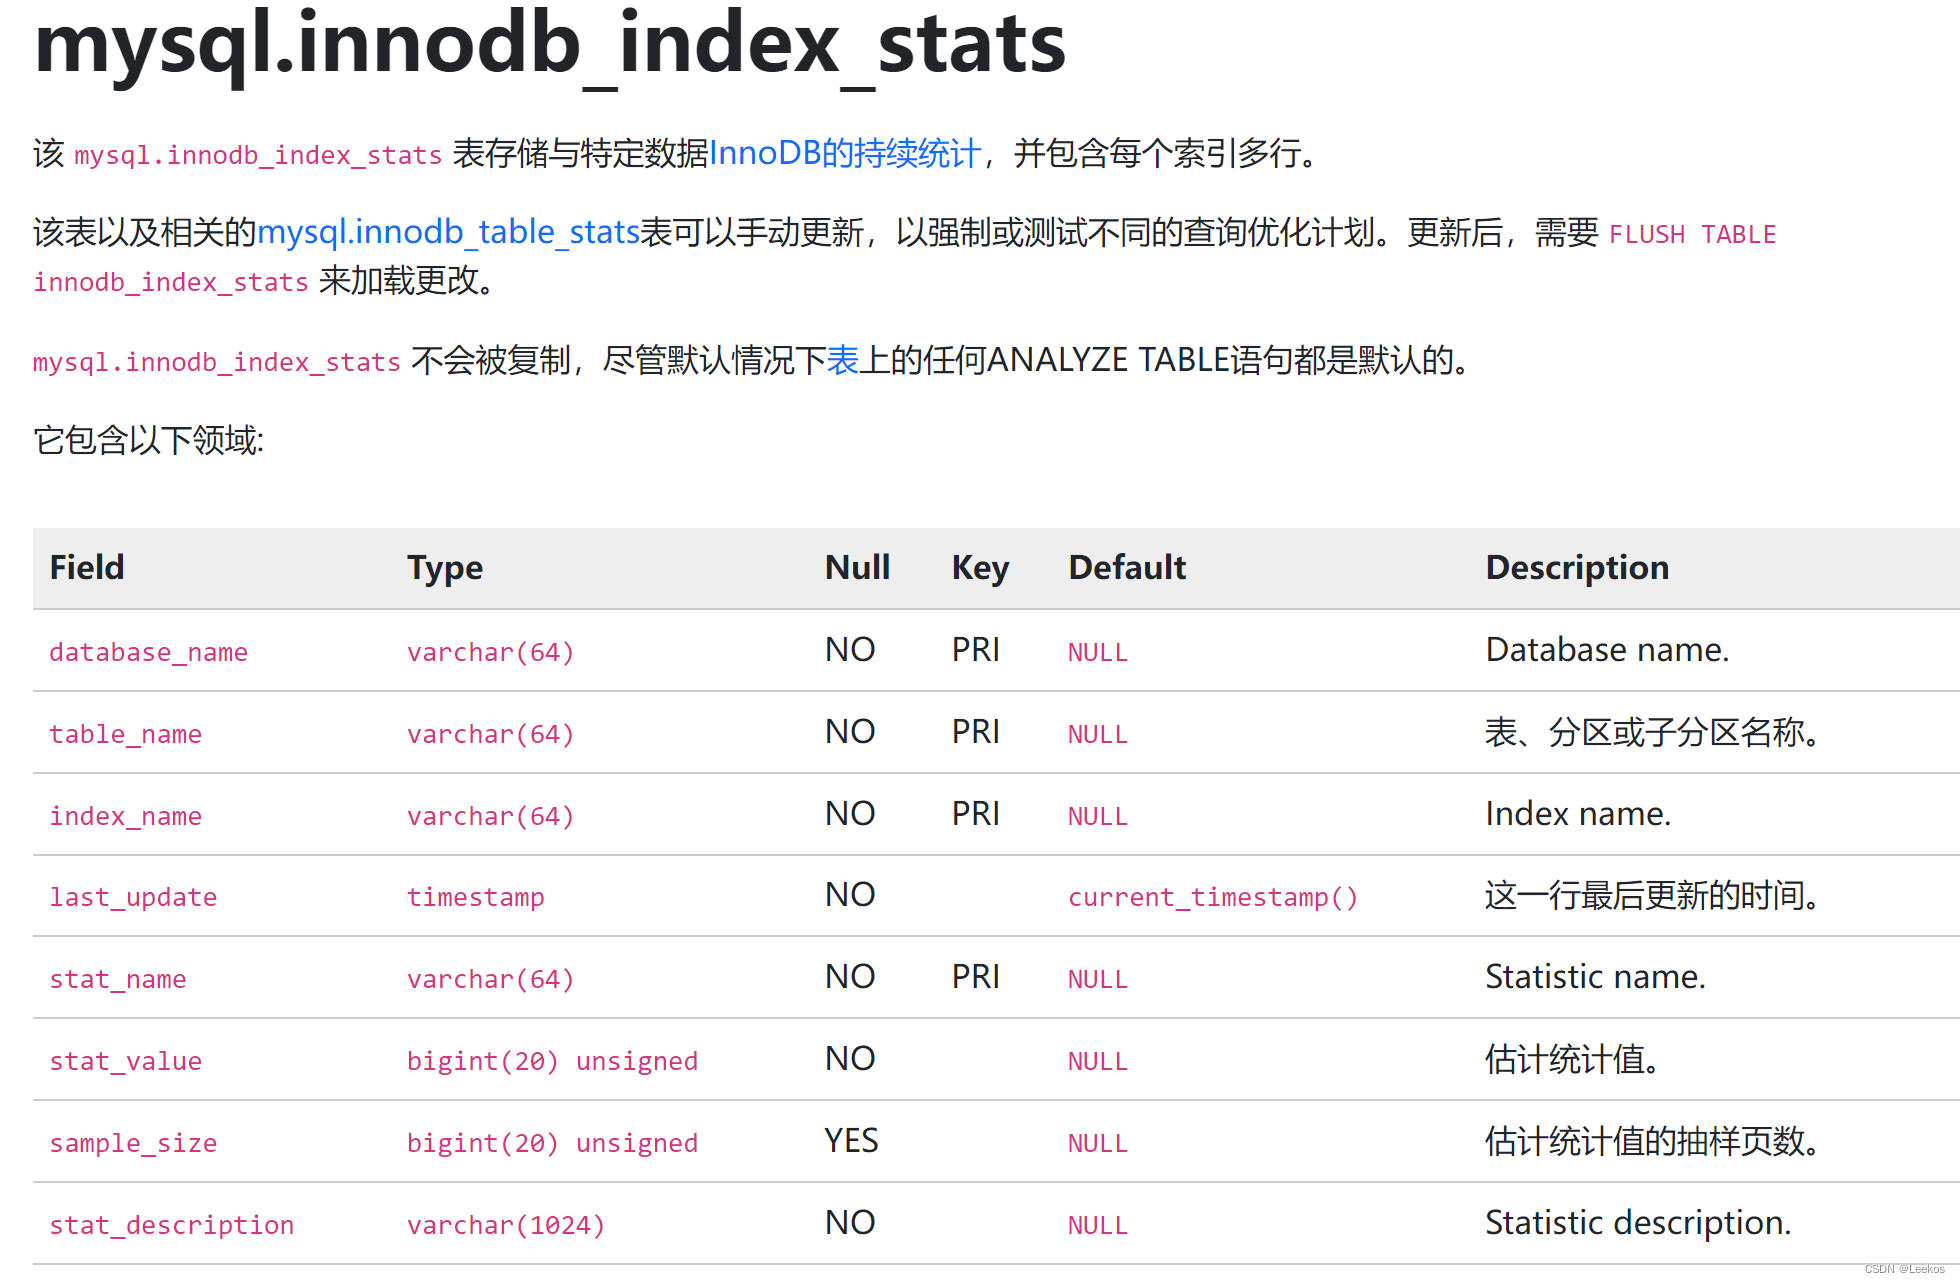Click the index_name field code
The image size is (1960, 1283).
tap(125, 816)
